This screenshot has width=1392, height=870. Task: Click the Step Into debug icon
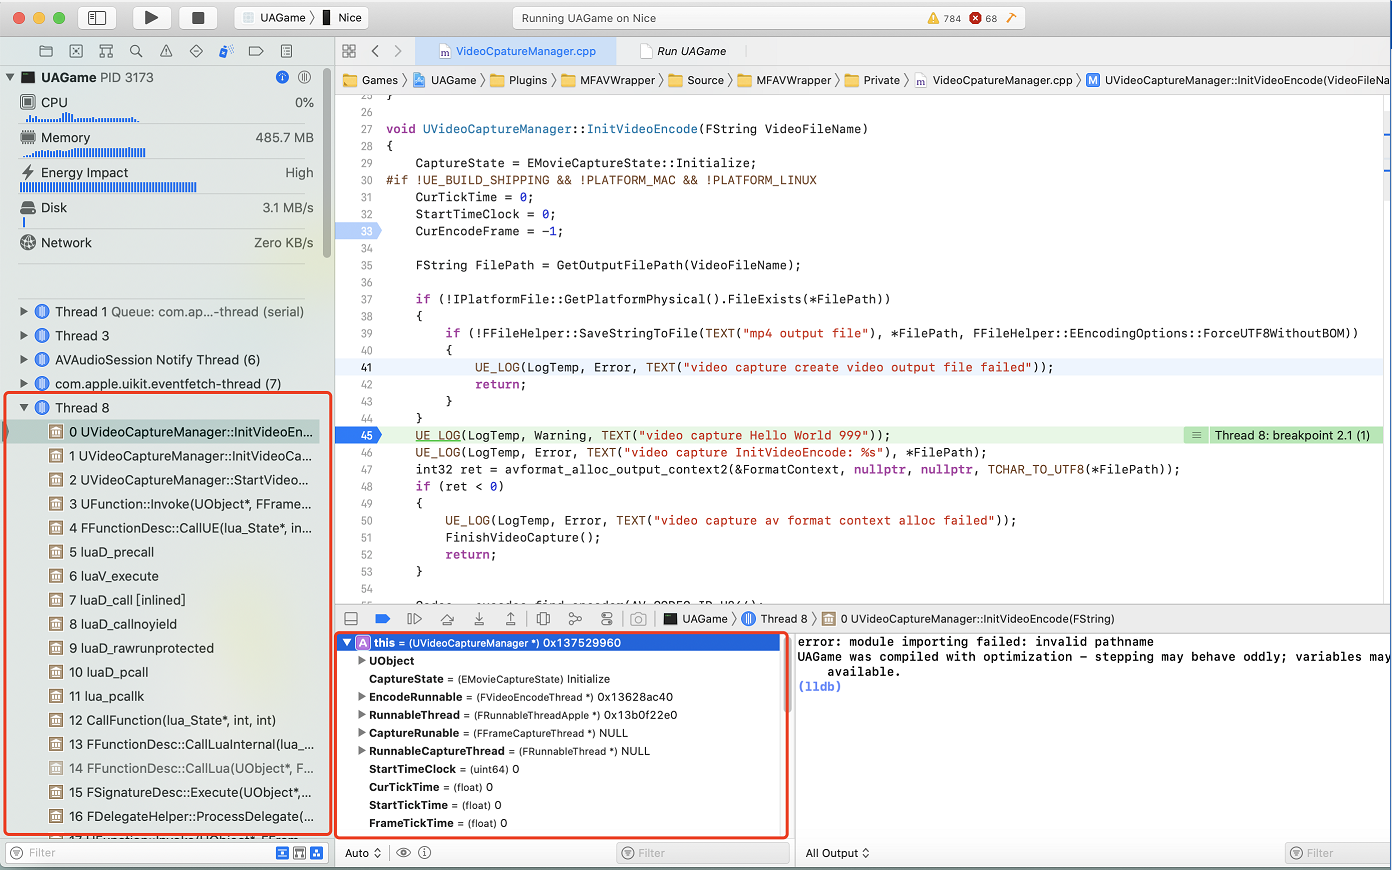click(479, 619)
